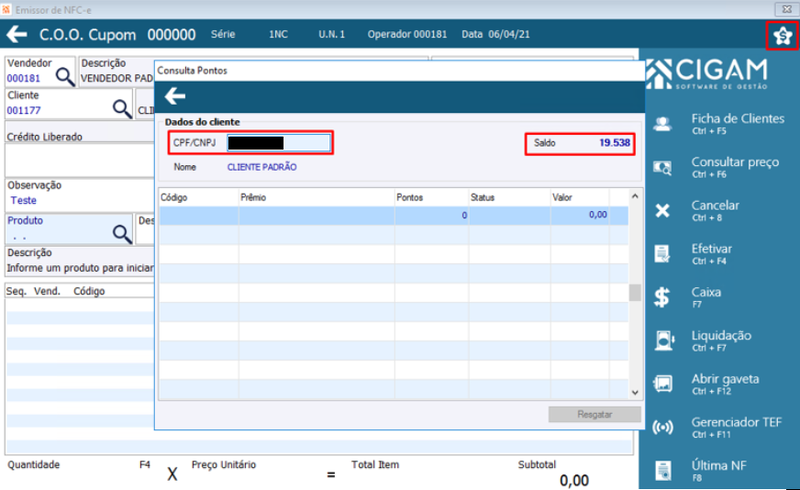Image resolution: width=800 pixels, height=490 pixels.
Task: Click scroll up arrow in points table
Action: (635, 197)
